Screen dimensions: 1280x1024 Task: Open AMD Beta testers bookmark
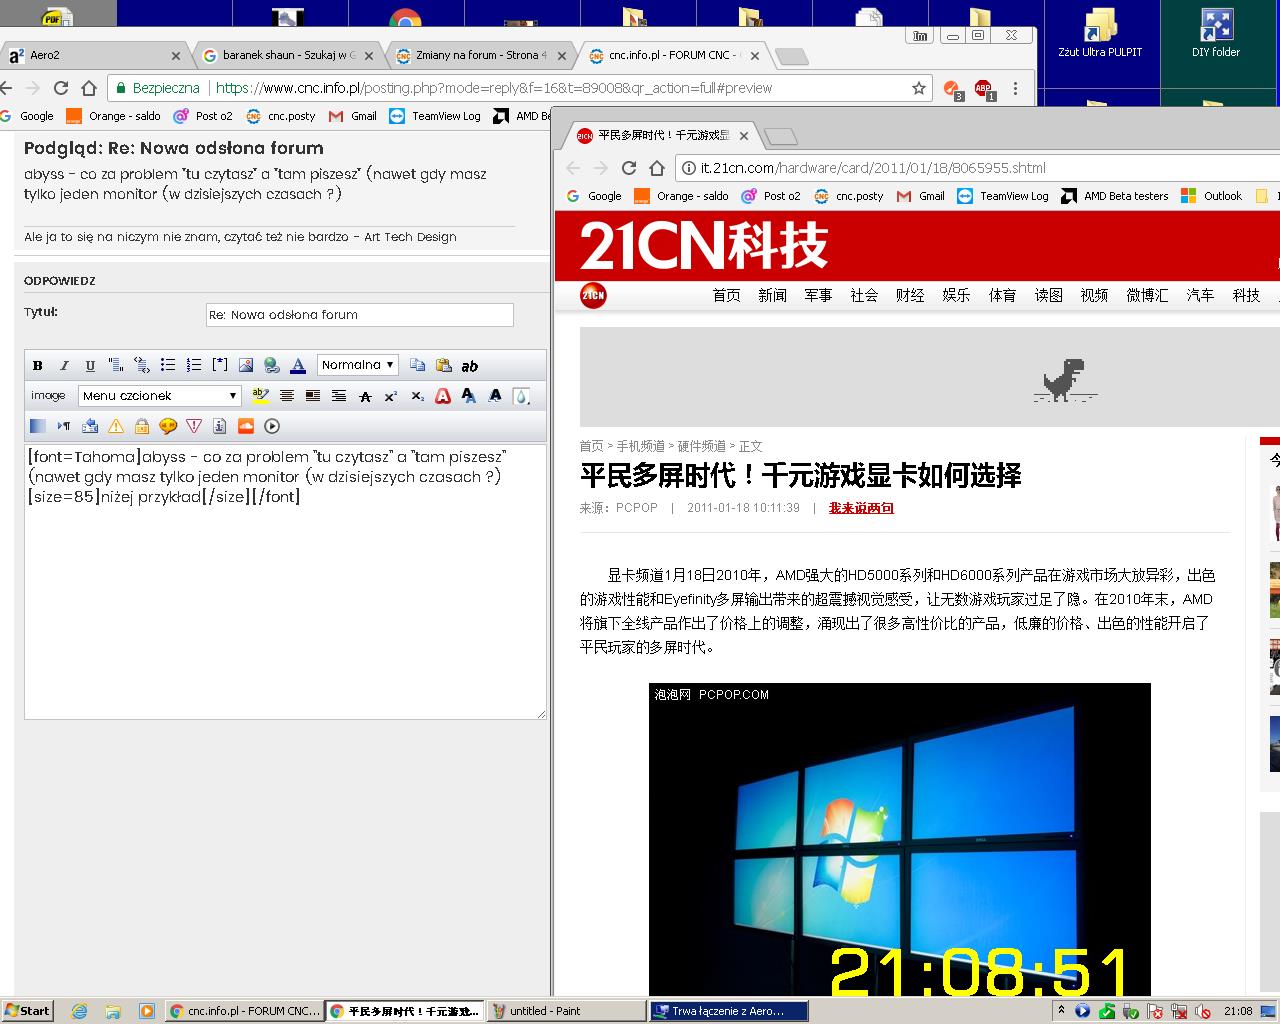1115,196
